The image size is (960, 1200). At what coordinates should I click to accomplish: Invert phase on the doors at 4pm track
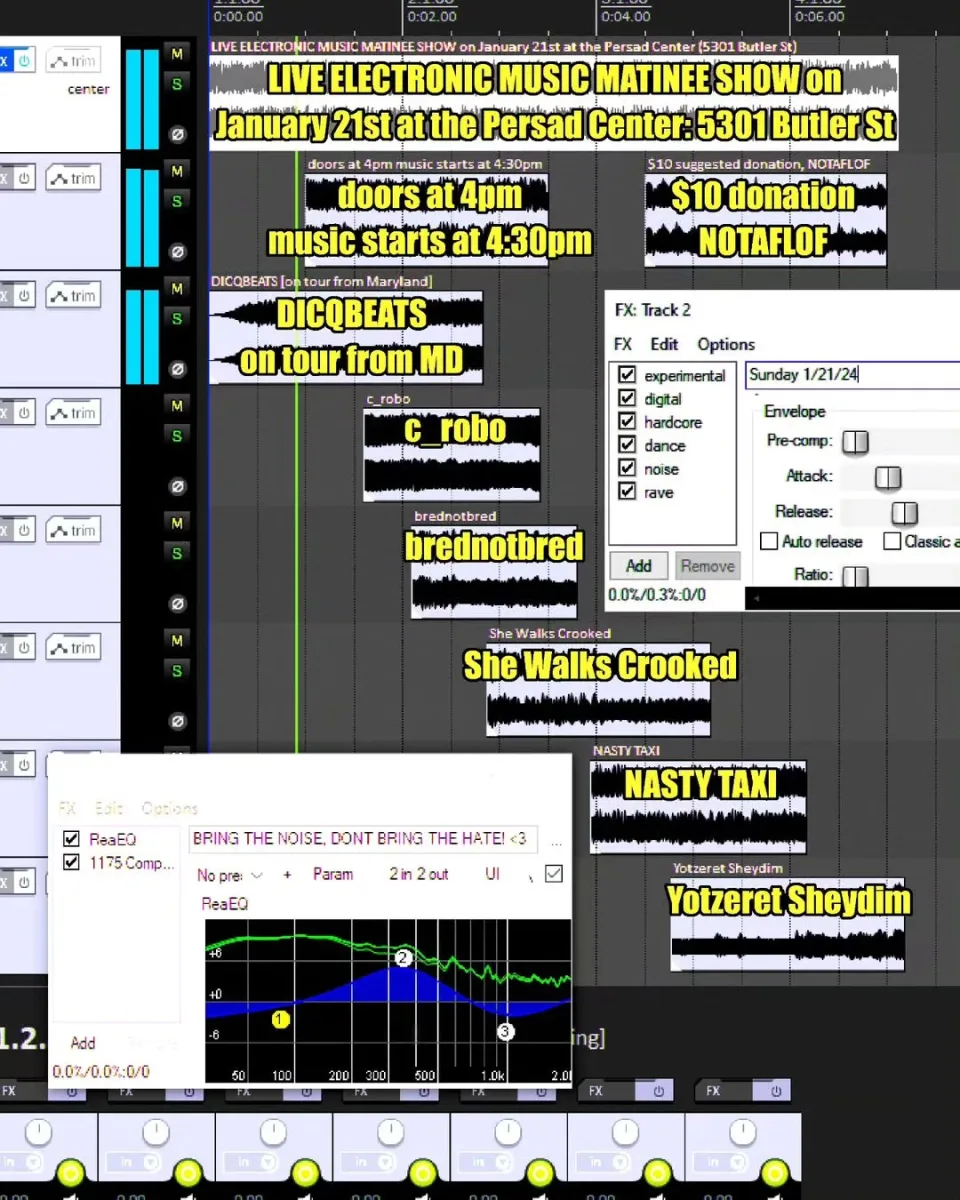pos(177,252)
